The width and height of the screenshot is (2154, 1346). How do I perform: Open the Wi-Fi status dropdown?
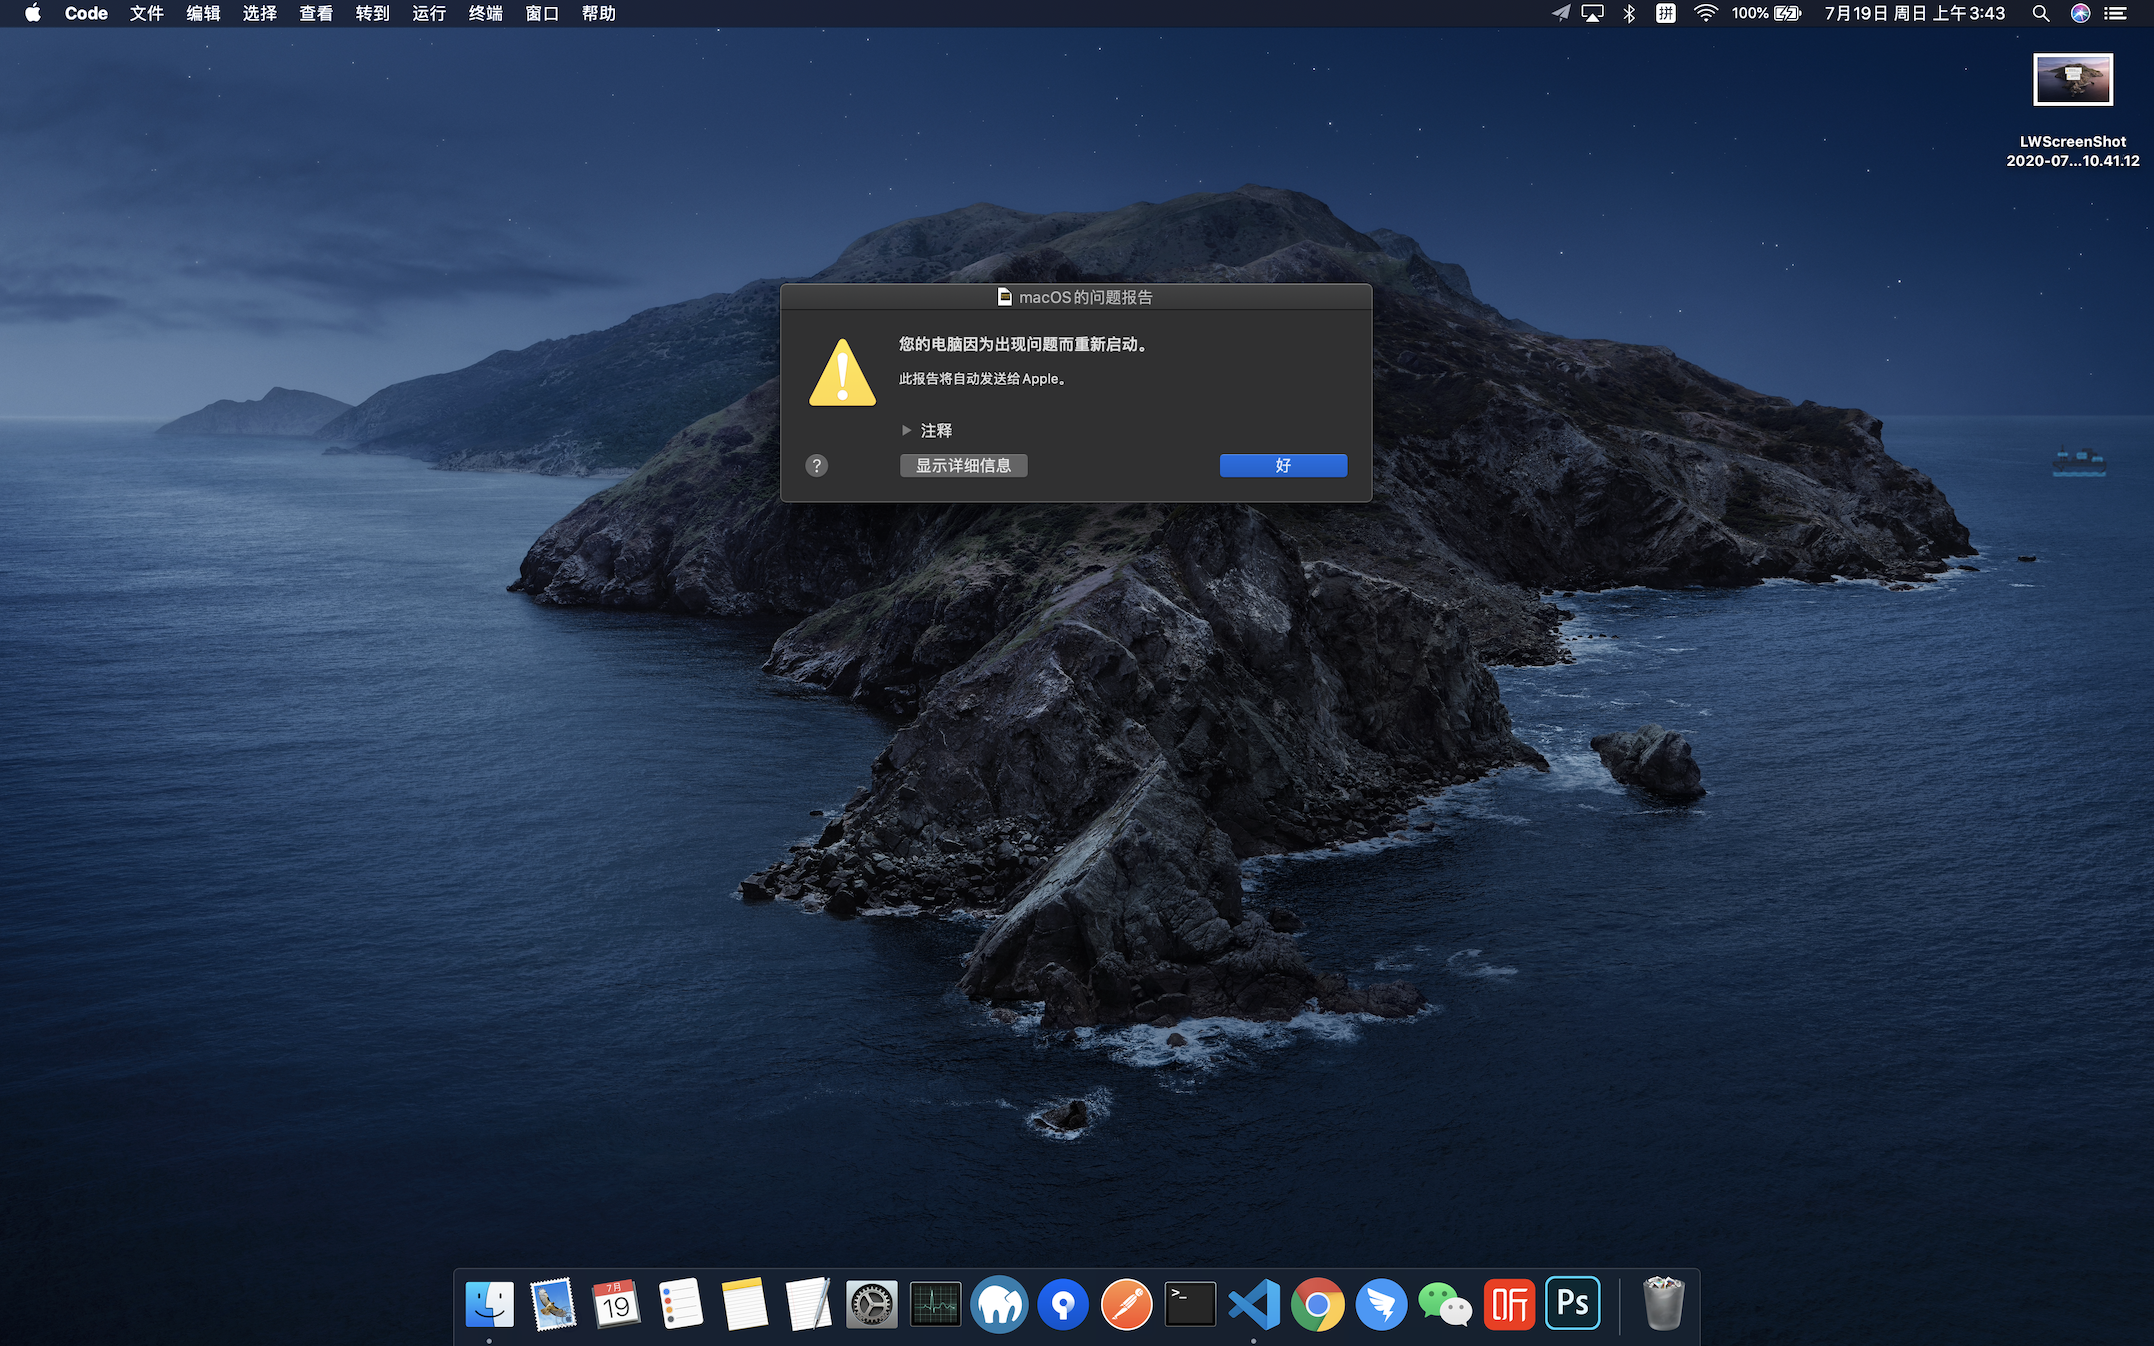click(1705, 13)
